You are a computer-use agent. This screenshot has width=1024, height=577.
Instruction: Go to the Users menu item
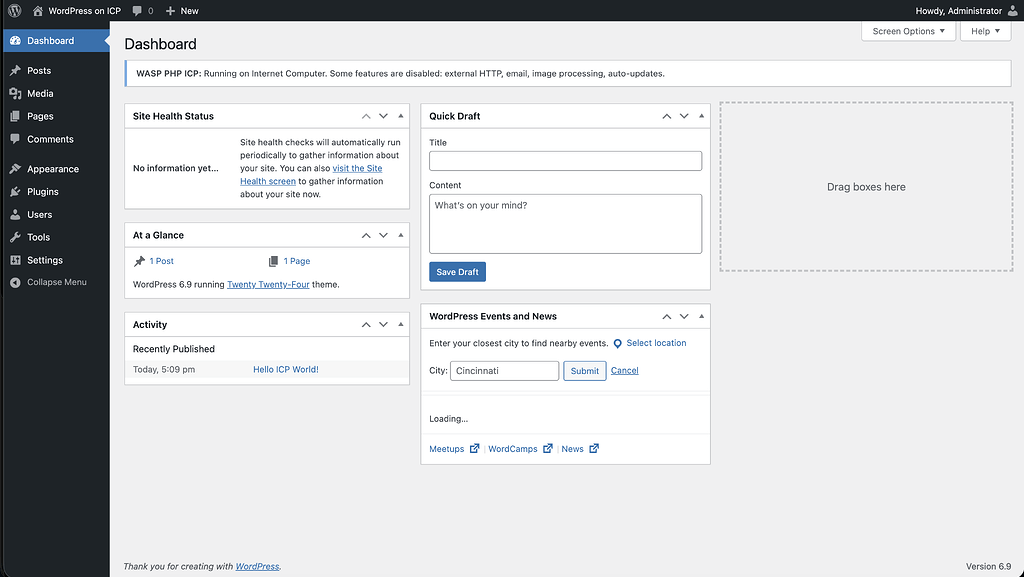39,215
